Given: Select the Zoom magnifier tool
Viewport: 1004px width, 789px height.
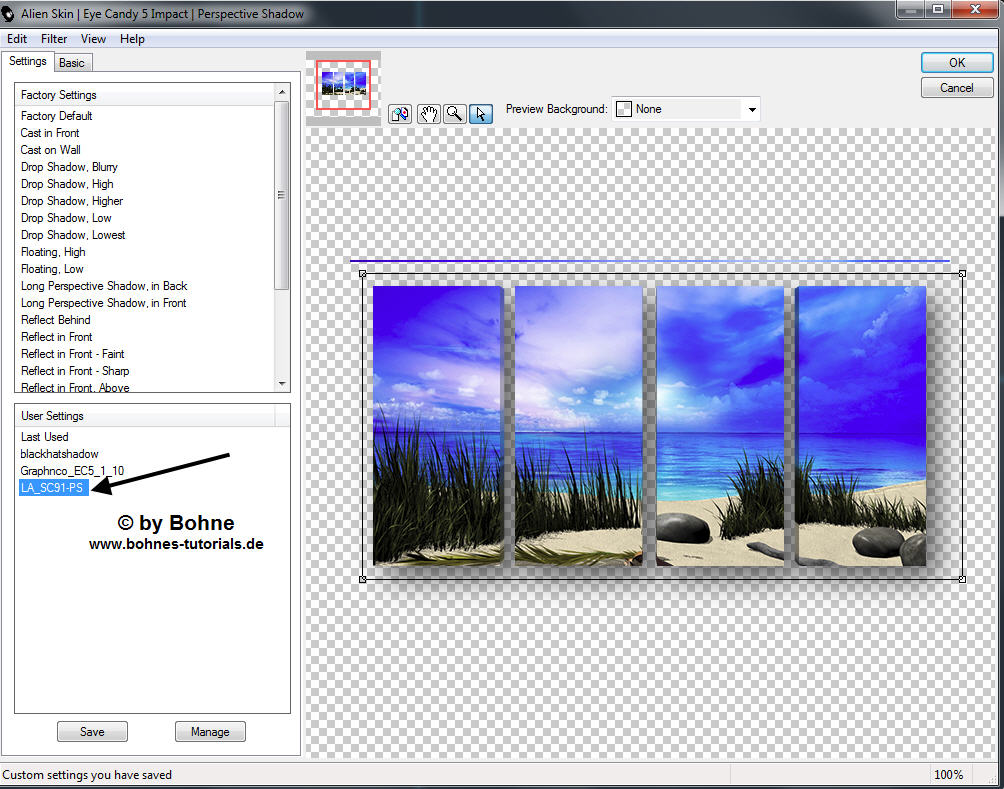Looking at the screenshot, I should pos(454,113).
